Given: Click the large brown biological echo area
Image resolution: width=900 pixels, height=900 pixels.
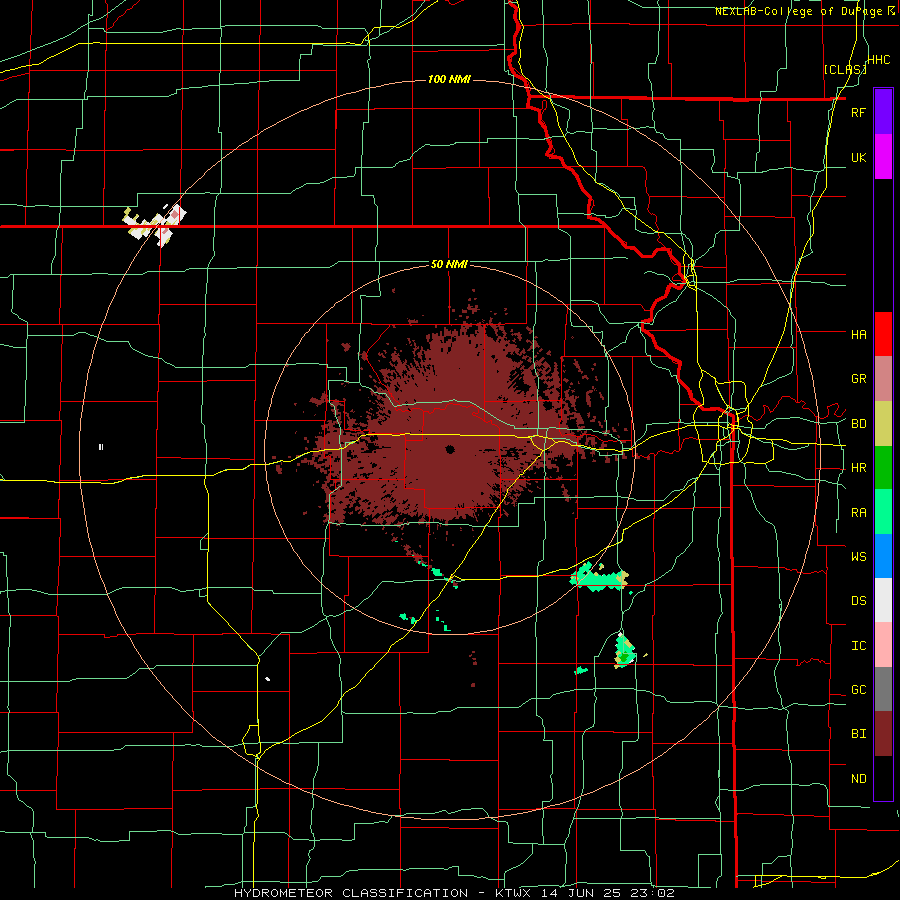Looking at the screenshot, I should coord(453,425).
